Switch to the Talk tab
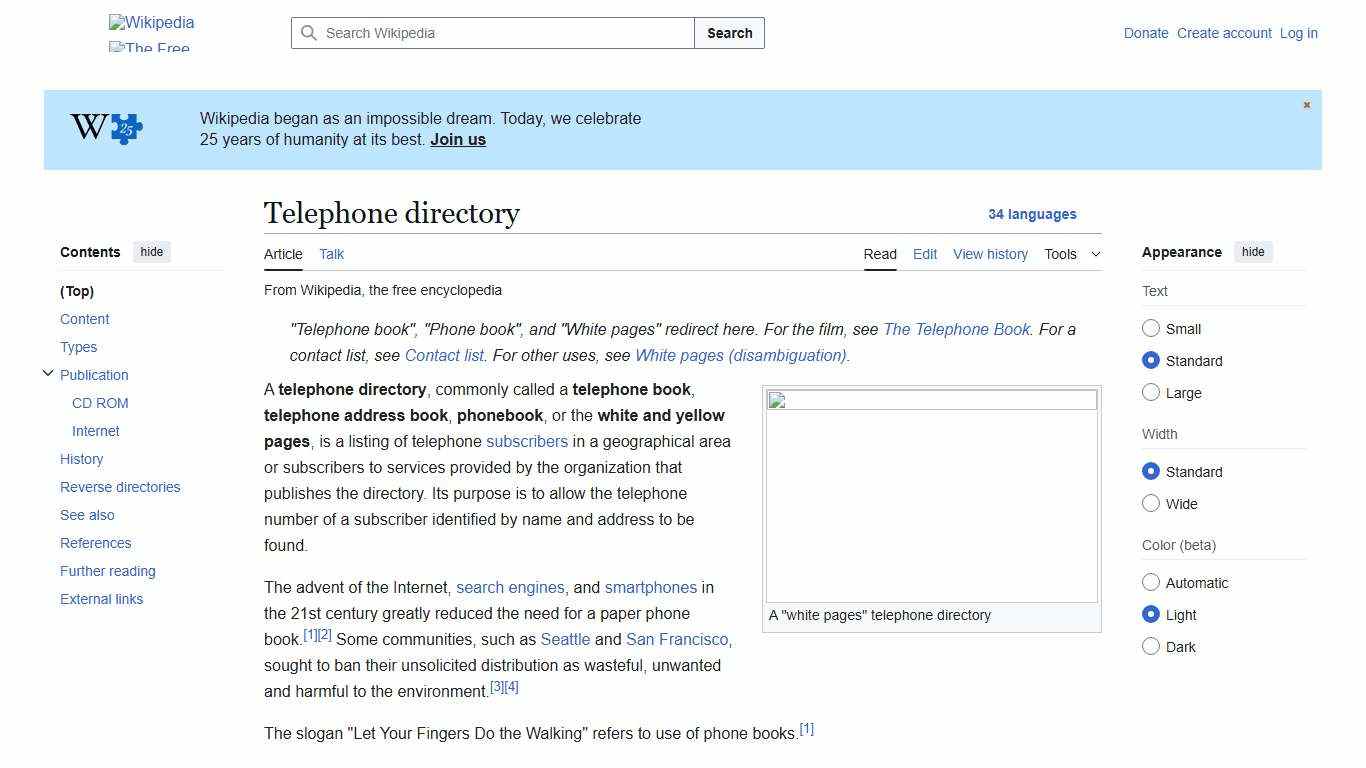 [331, 254]
